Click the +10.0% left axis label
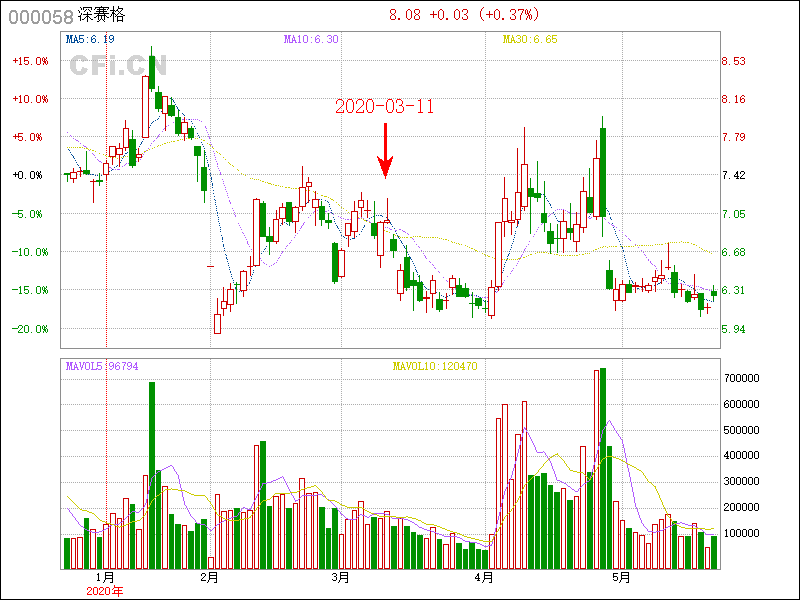800x600 pixels. (31, 99)
